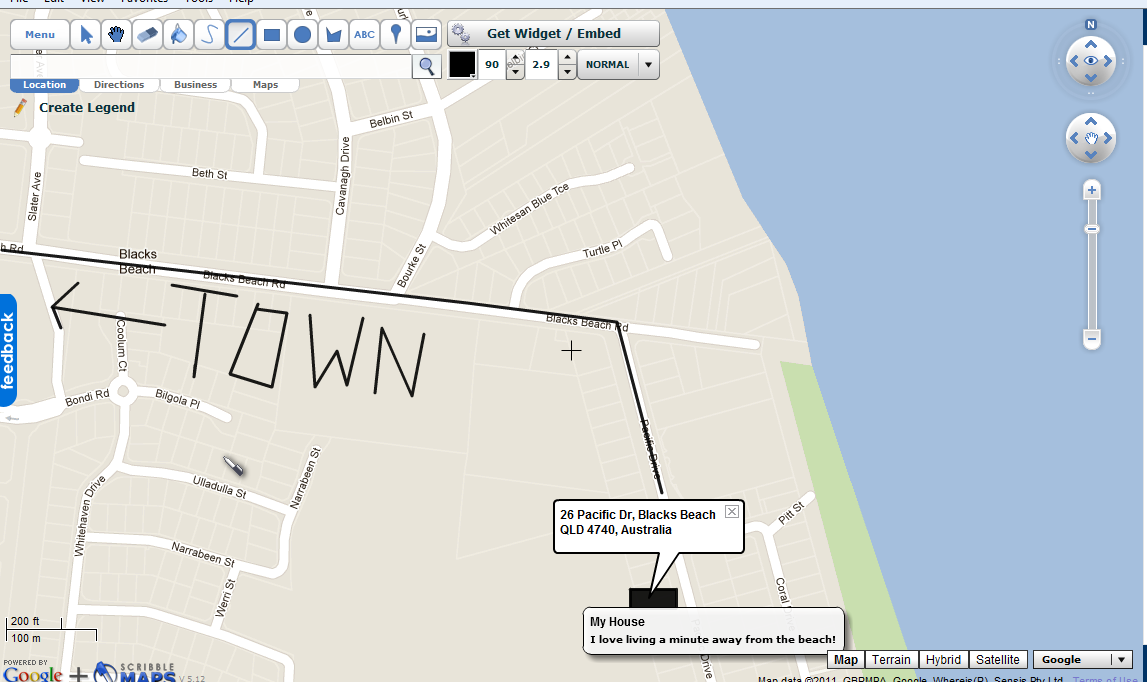This screenshot has height=682, width=1147.
Task: Select the straight line tool
Action: (240, 33)
